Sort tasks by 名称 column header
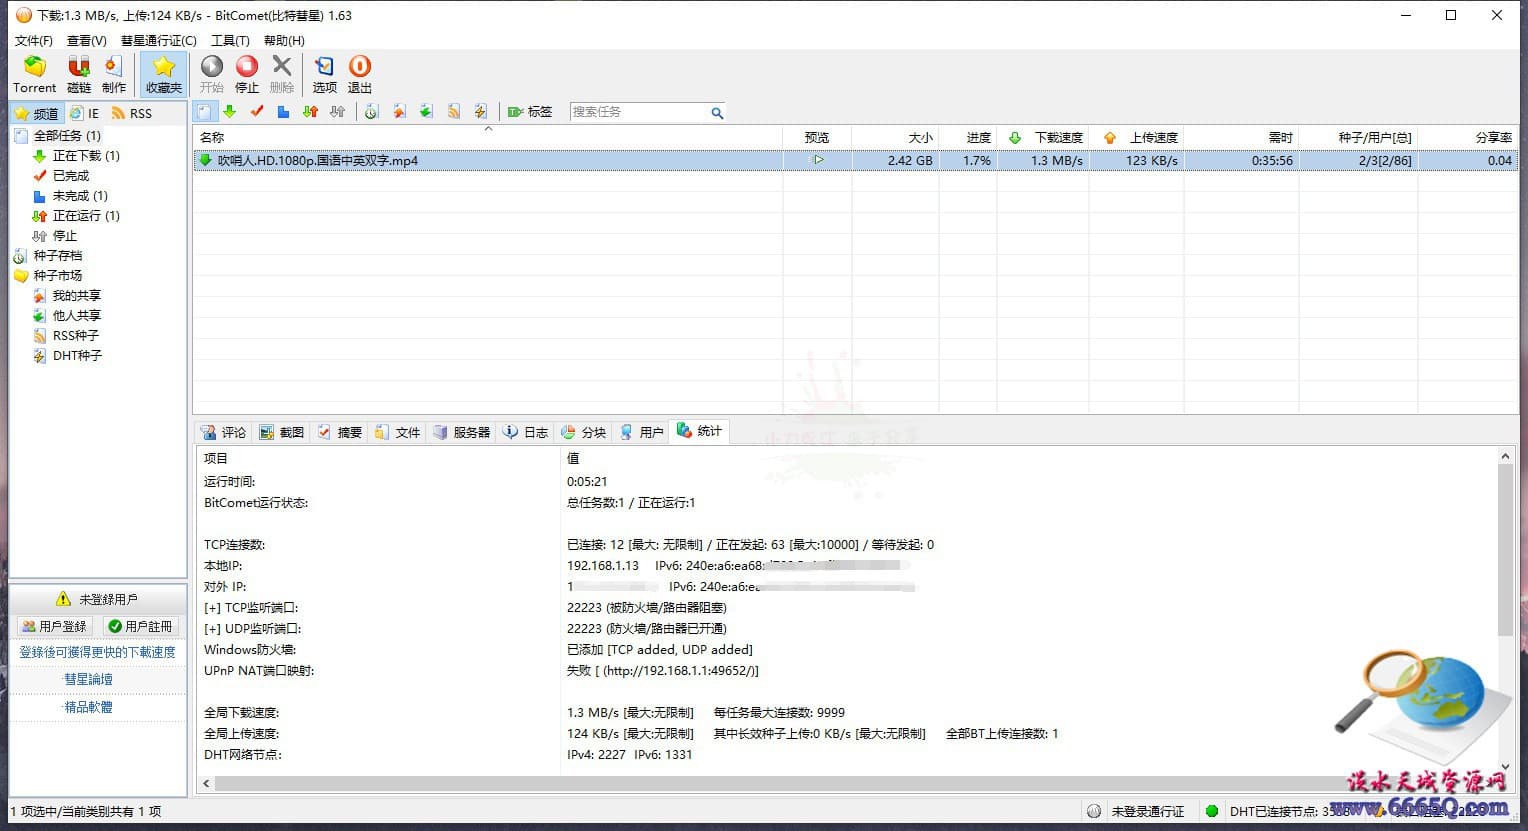 click(488, 137)
